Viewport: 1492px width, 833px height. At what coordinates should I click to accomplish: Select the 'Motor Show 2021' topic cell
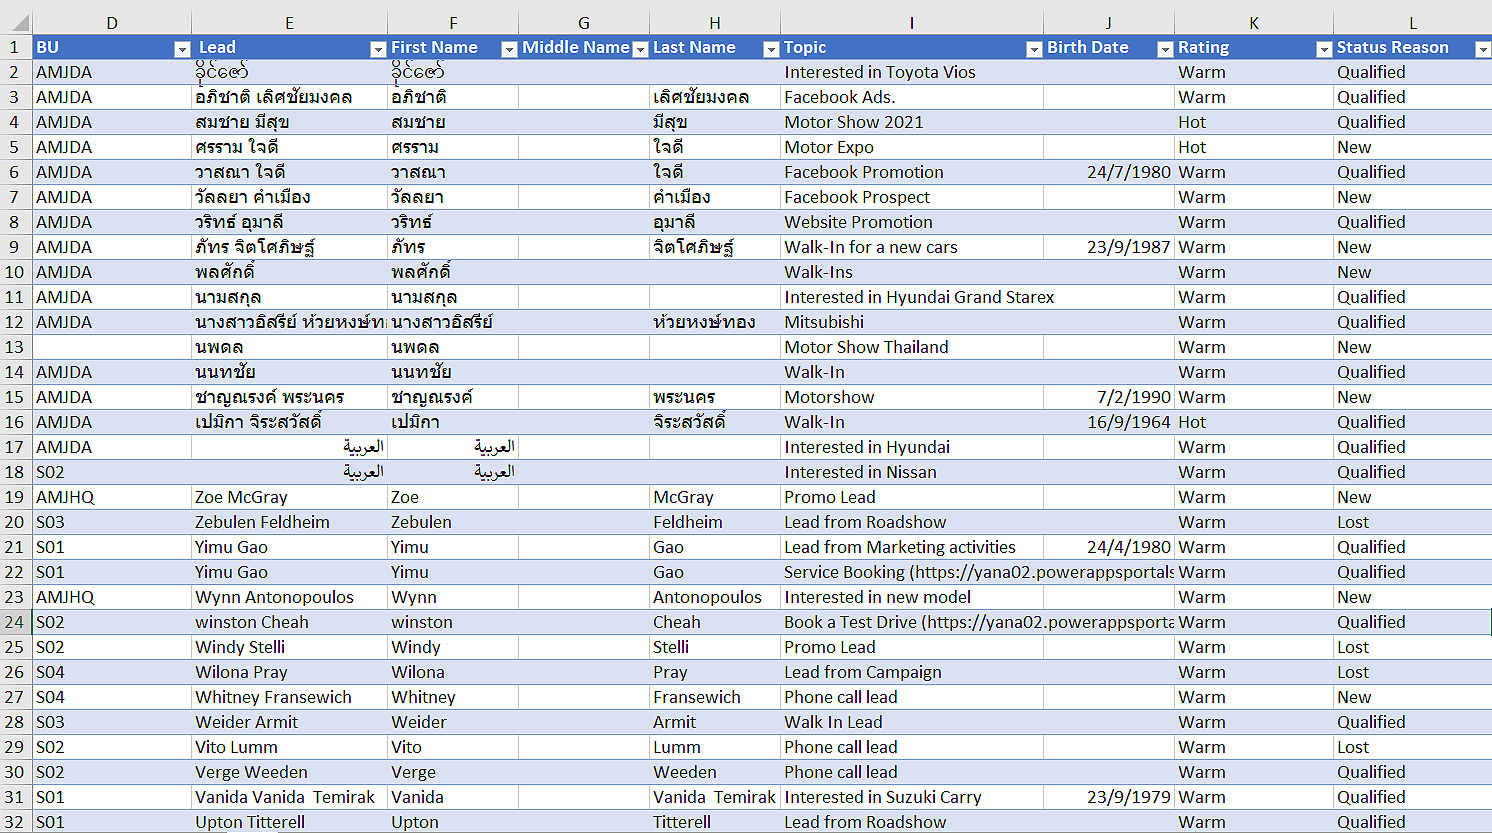[x=911, y=122]
